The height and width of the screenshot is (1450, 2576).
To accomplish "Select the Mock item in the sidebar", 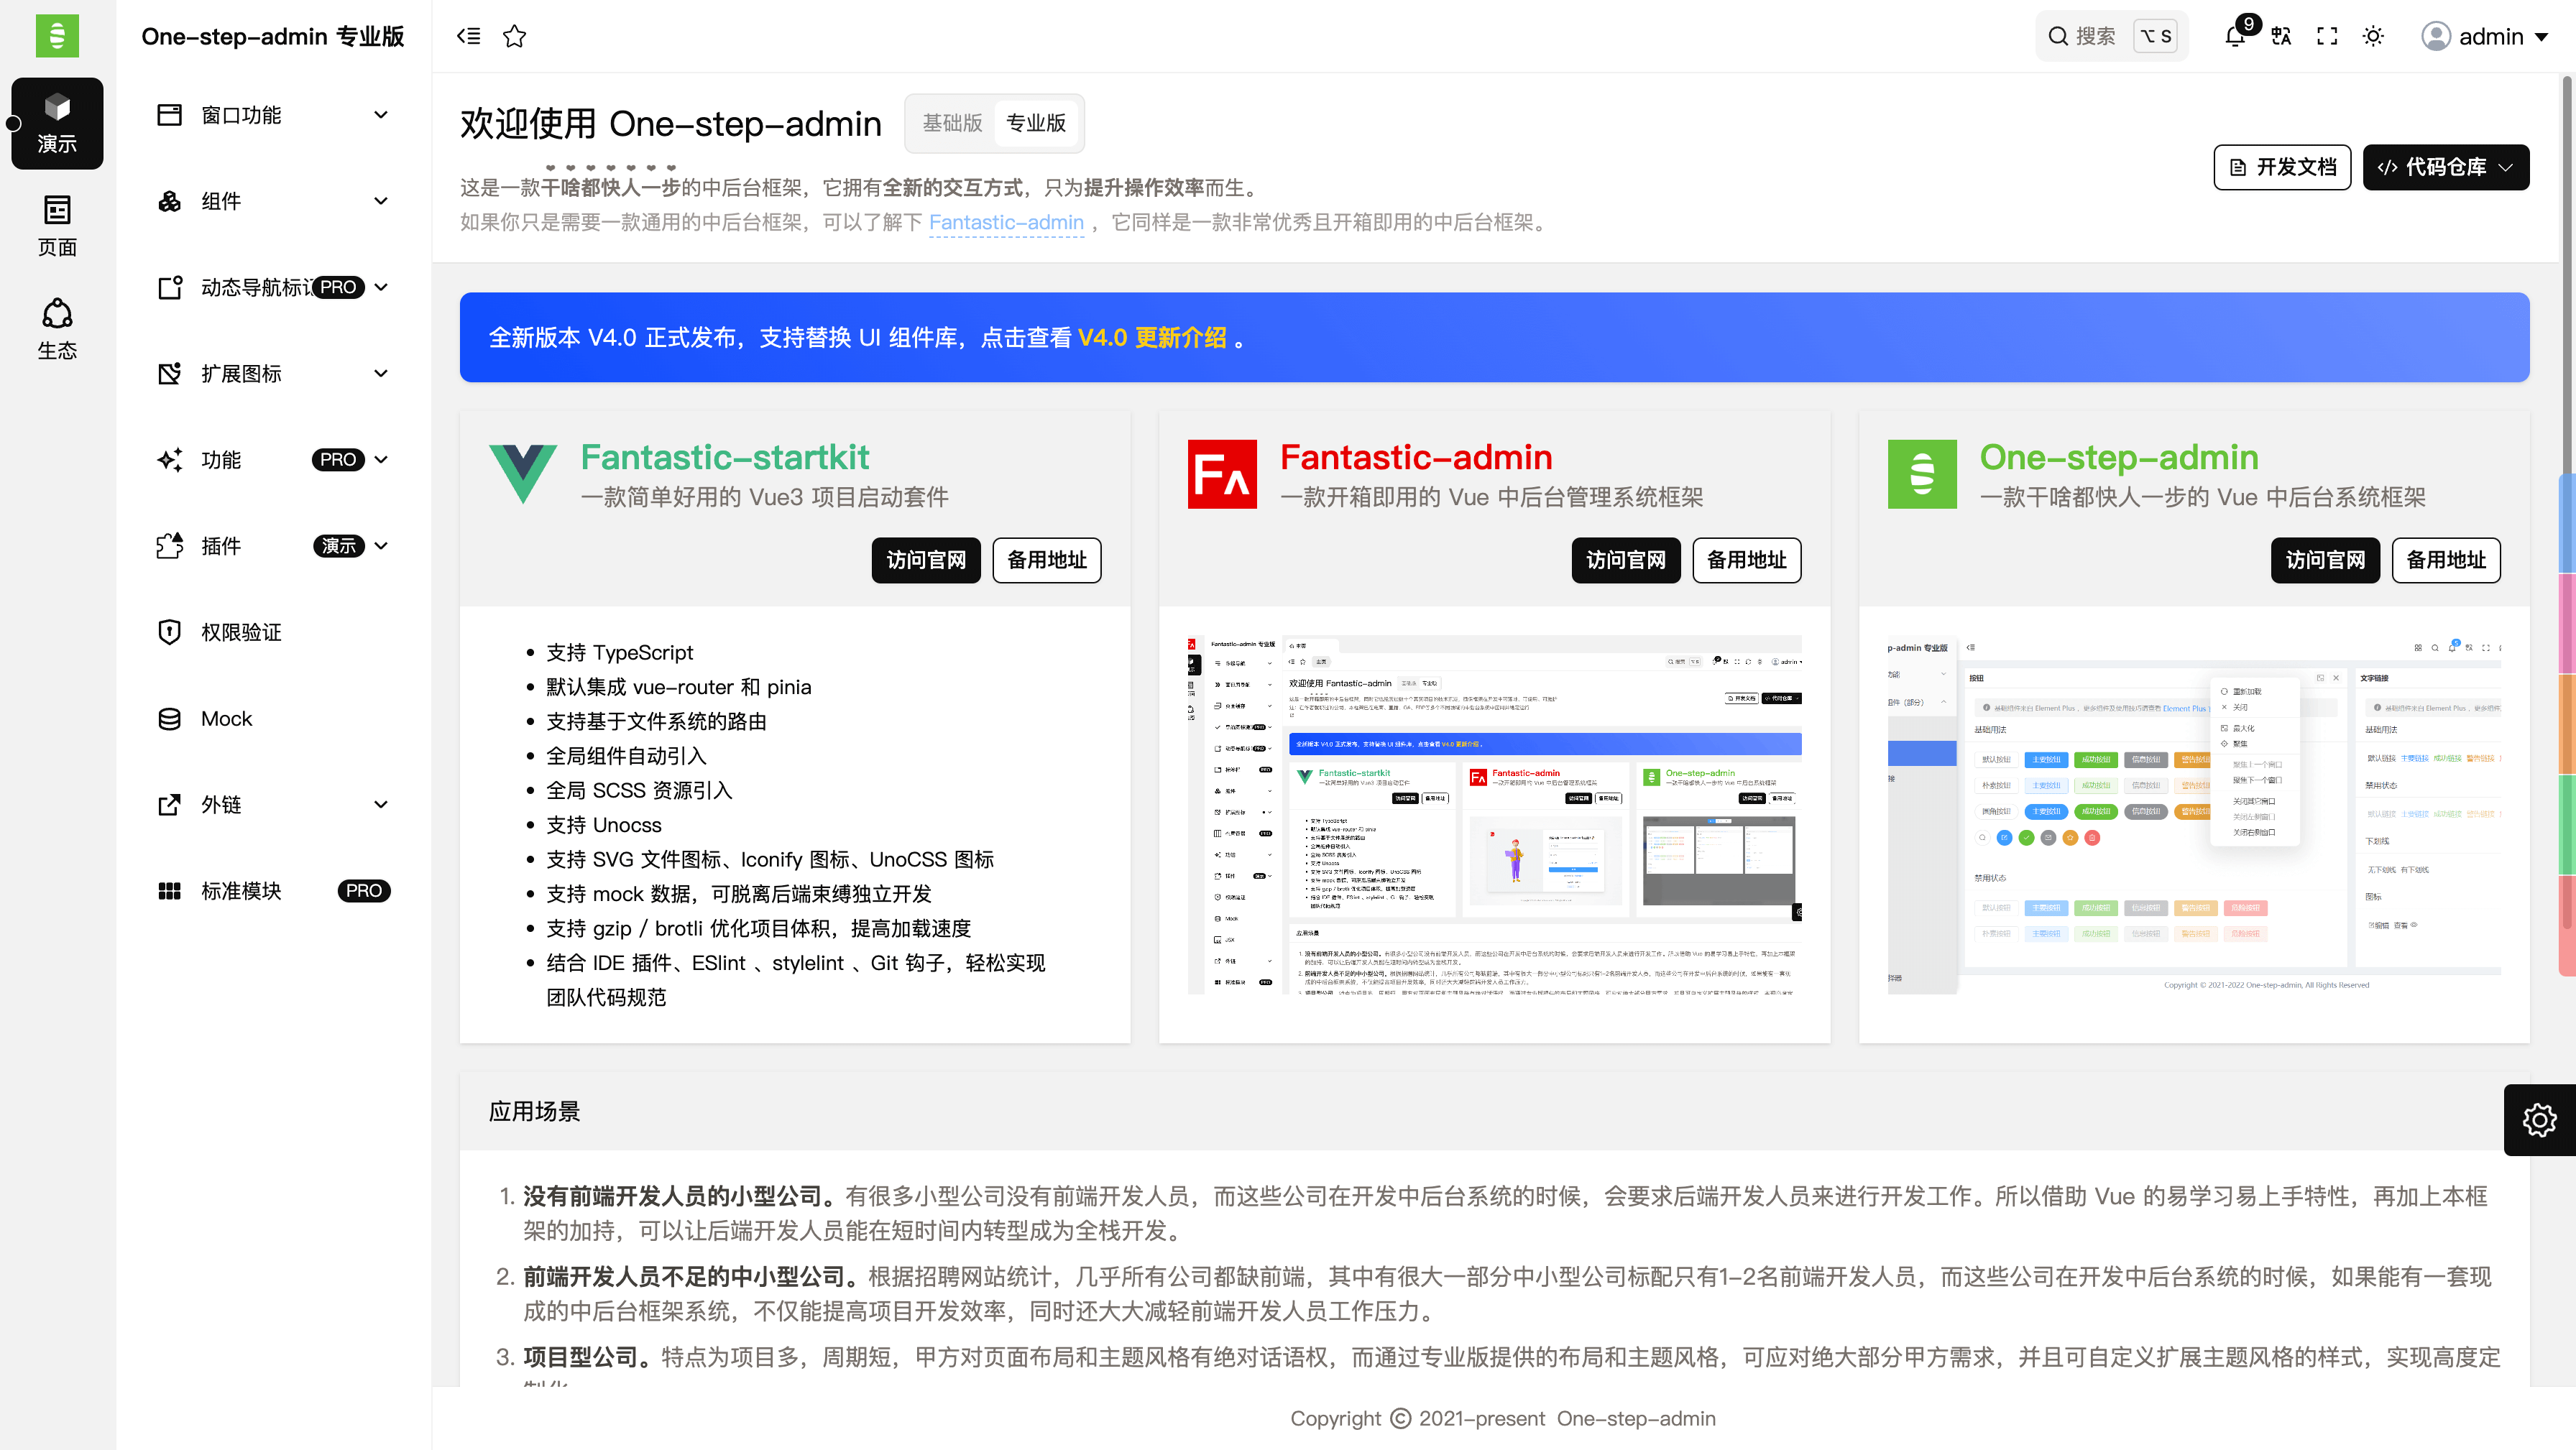I will tap(226, 718).
